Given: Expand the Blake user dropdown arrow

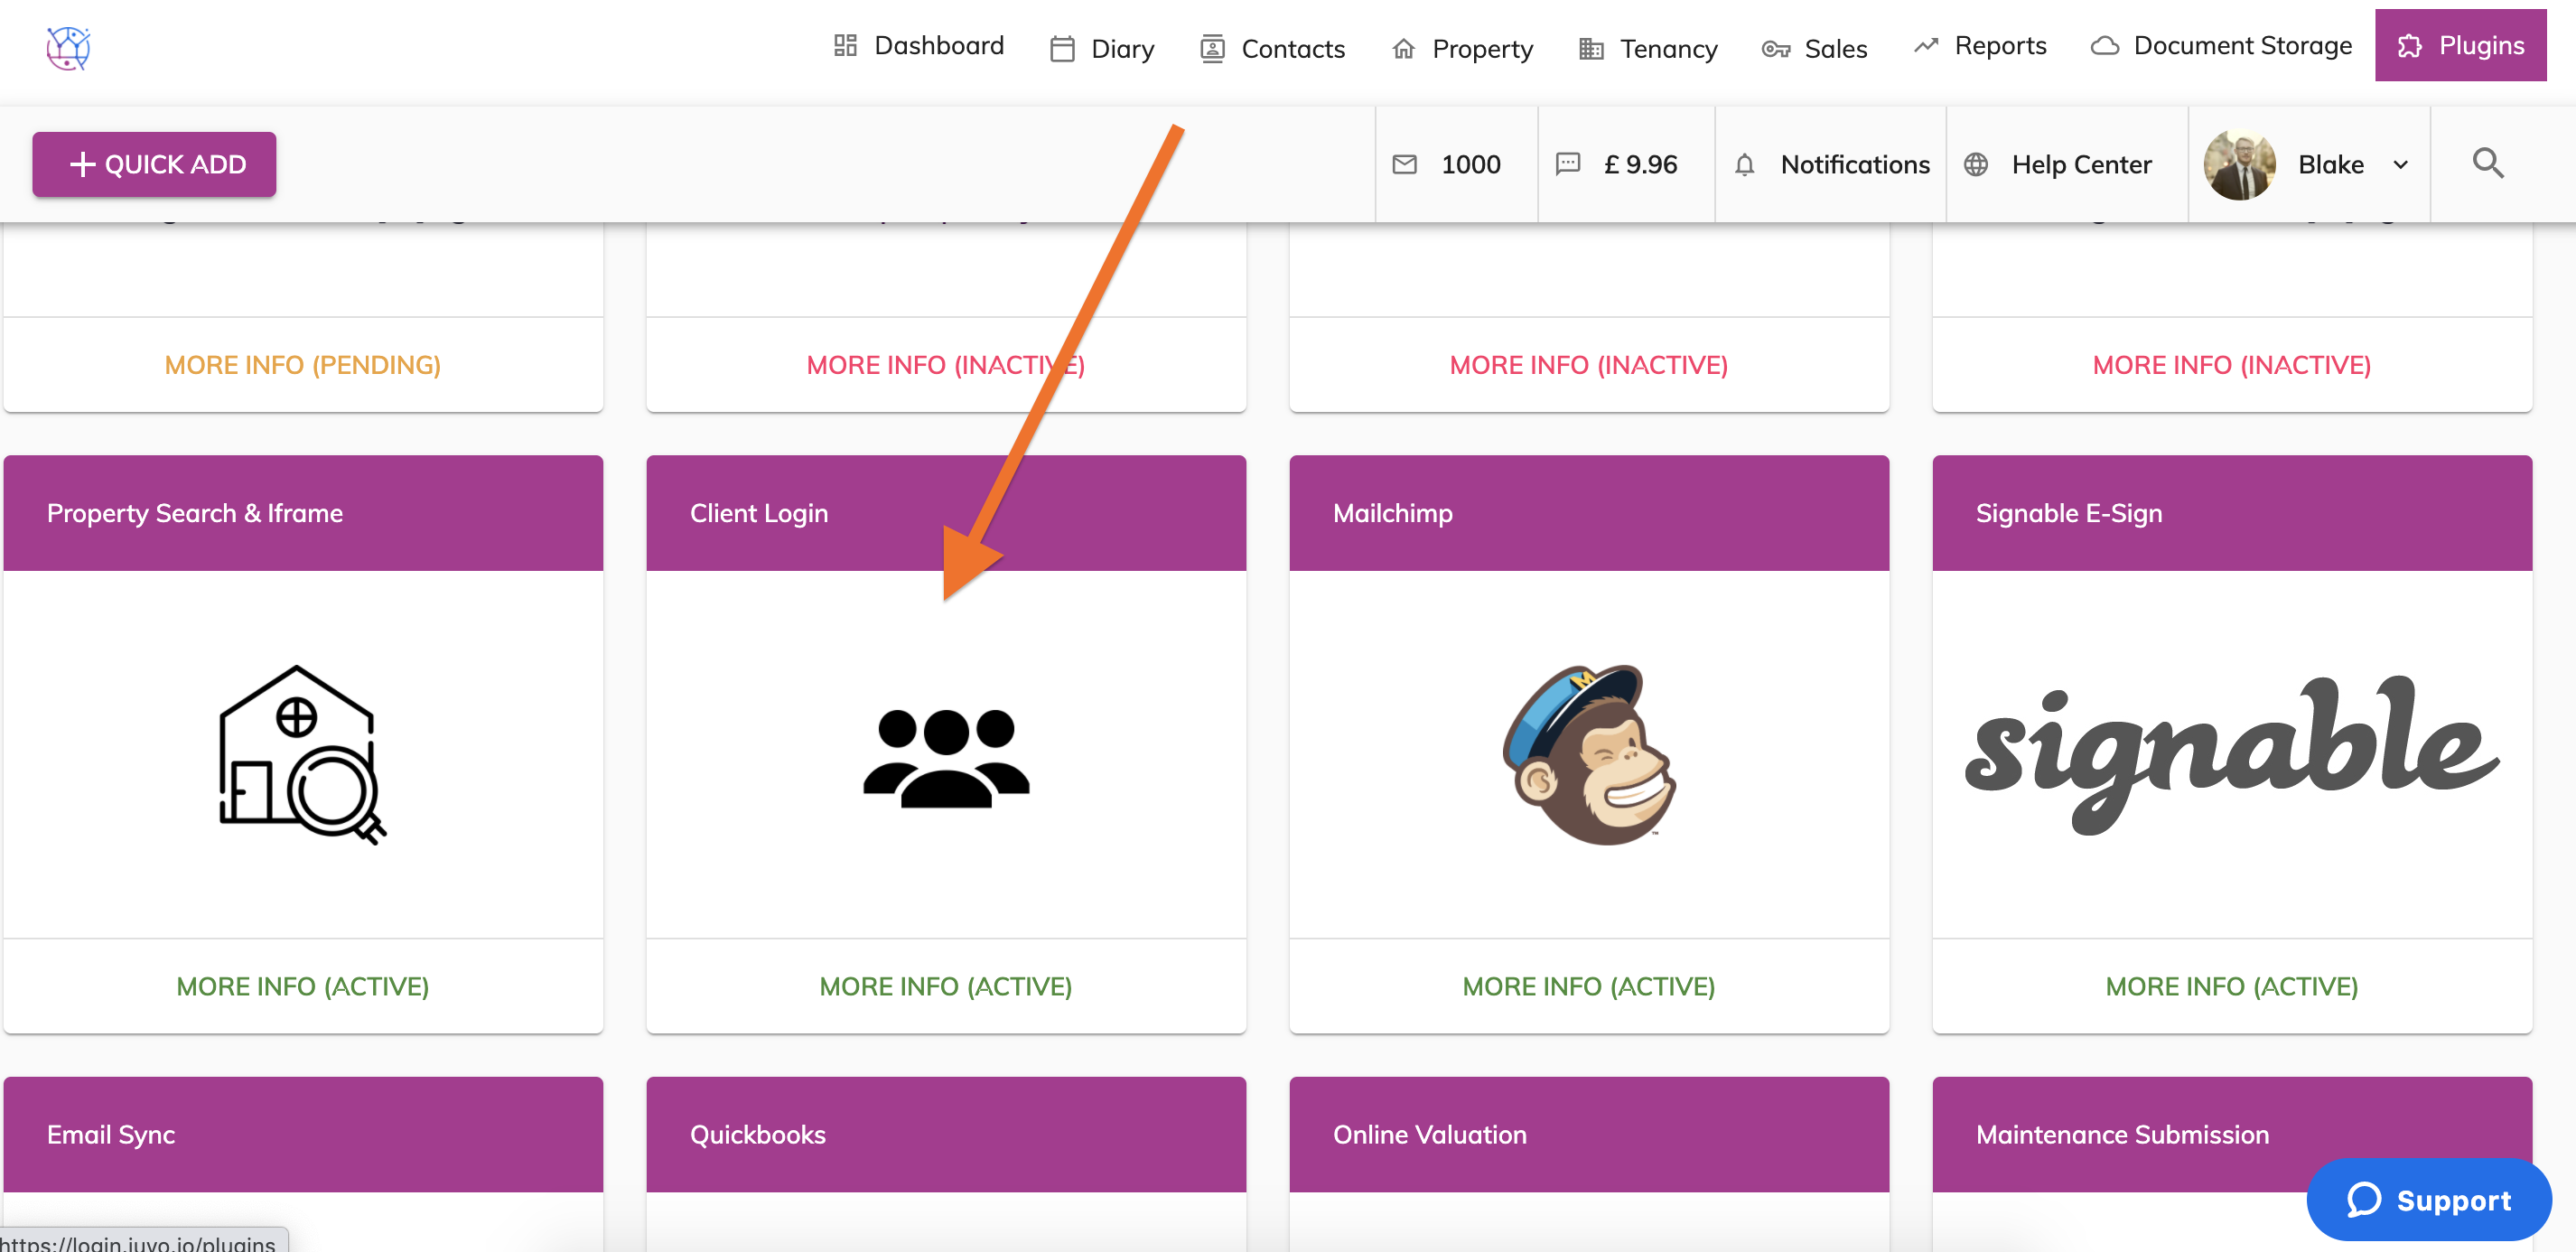Looking at the screenshot, I should point(2400,165).
